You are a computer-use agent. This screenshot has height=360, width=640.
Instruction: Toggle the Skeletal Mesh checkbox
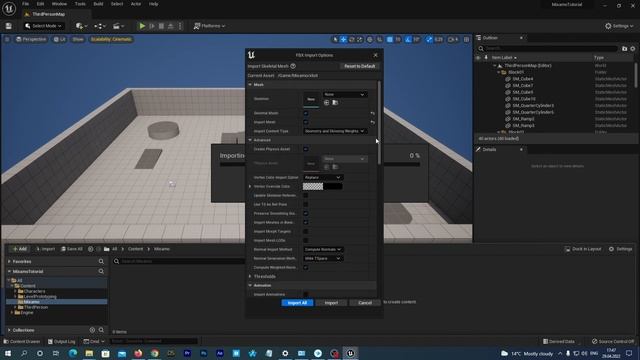[306, 113]
